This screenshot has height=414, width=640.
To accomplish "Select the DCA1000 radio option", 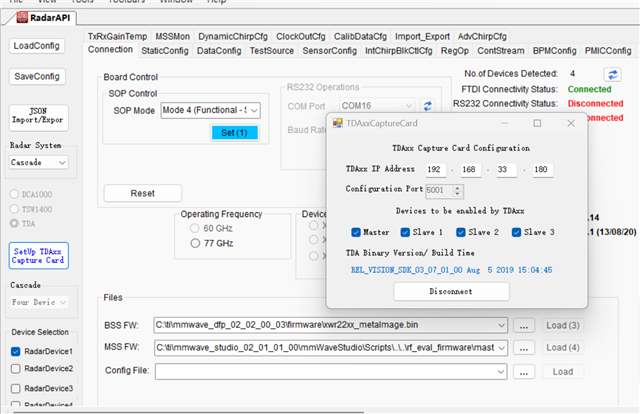I will [x=14, y=194].
